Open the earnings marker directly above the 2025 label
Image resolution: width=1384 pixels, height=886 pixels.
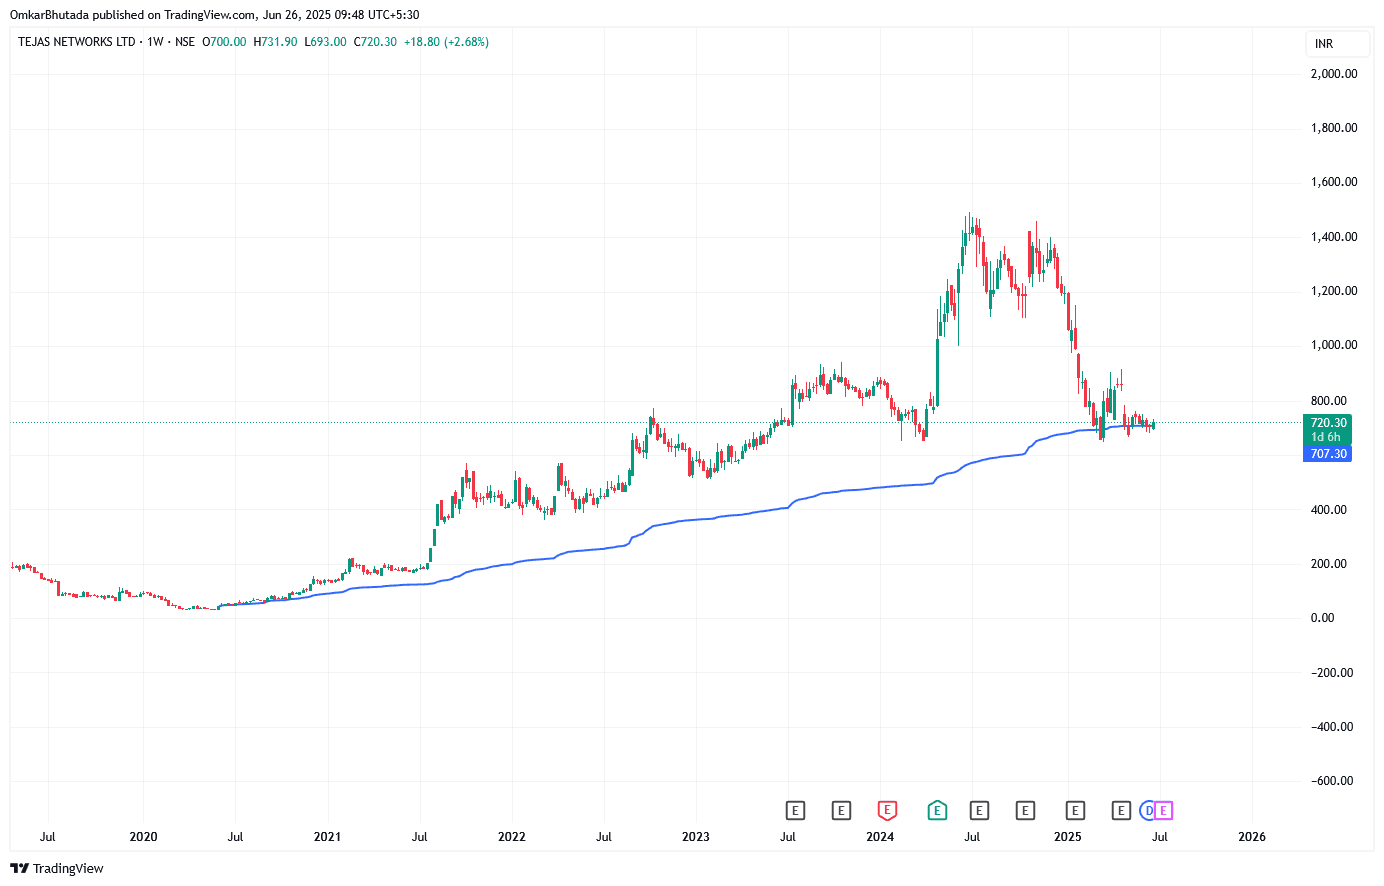tap(1075, 810)
